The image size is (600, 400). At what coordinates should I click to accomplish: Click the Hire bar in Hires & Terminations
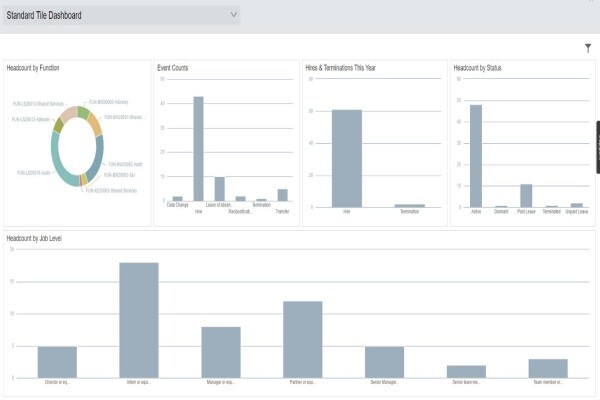pos(347,159)
